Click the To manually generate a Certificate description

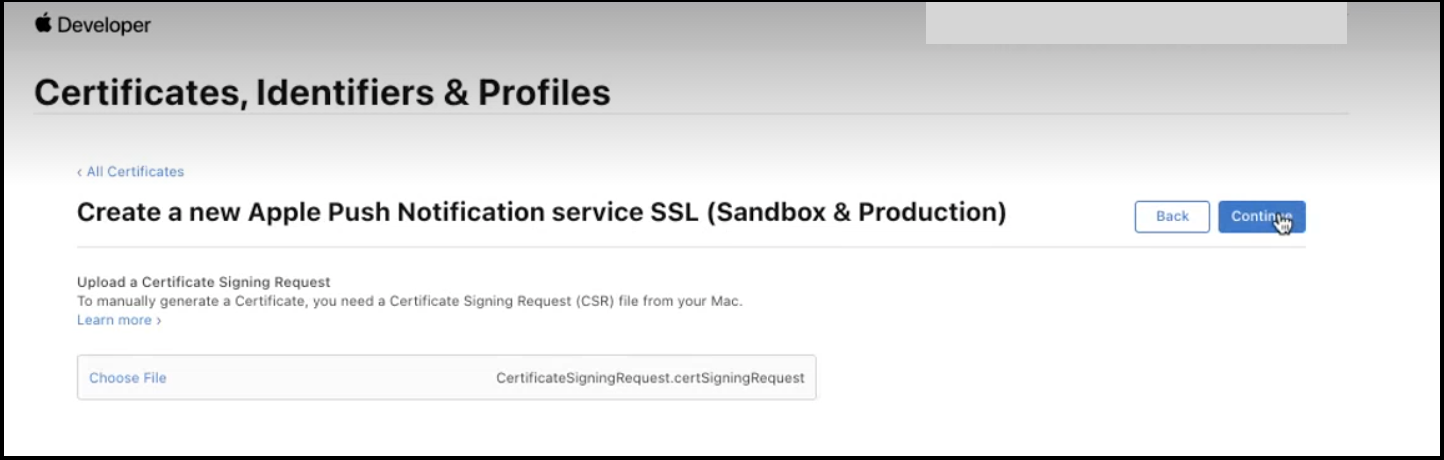pyautogui.click(x=409, y=300)
